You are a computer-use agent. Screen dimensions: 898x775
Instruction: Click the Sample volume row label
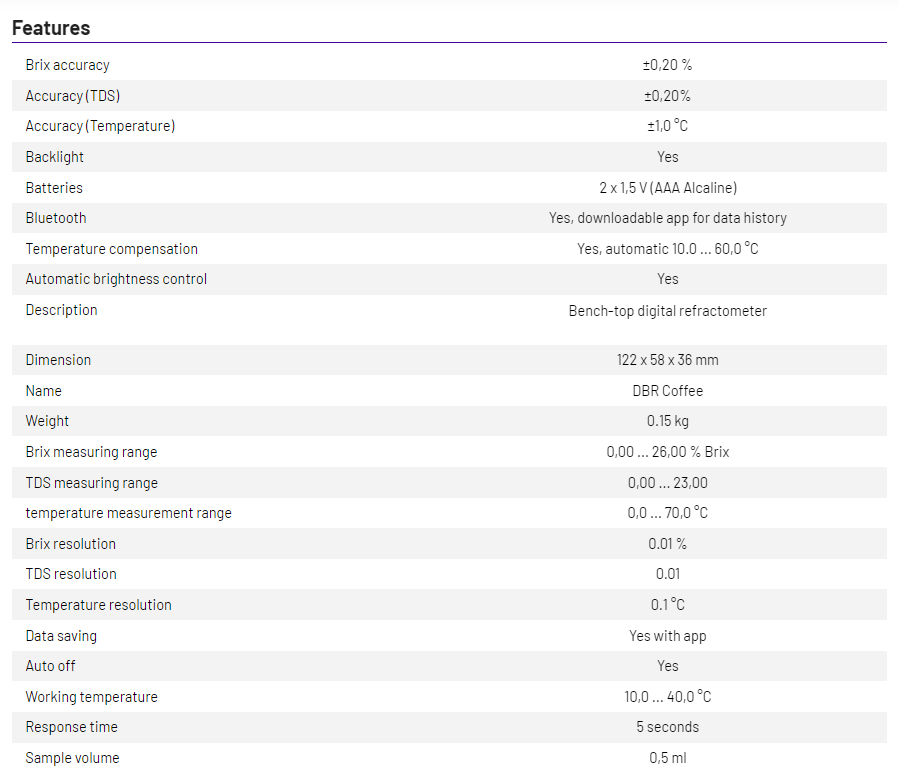click(x=72, y=758)
